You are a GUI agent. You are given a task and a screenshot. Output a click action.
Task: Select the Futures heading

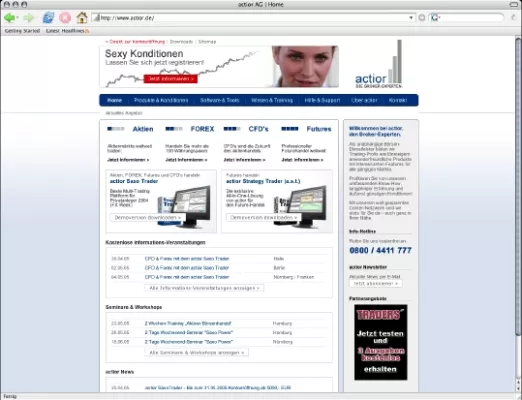319,129
